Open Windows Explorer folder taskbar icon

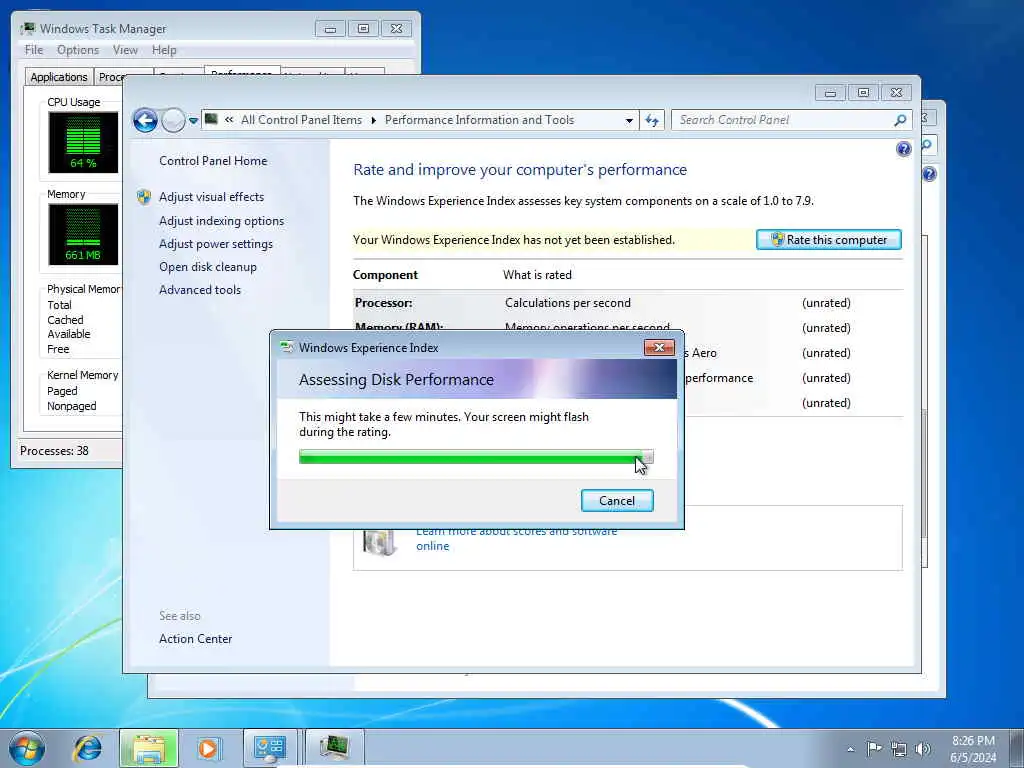pyautogui.click(x=149, y=748)
